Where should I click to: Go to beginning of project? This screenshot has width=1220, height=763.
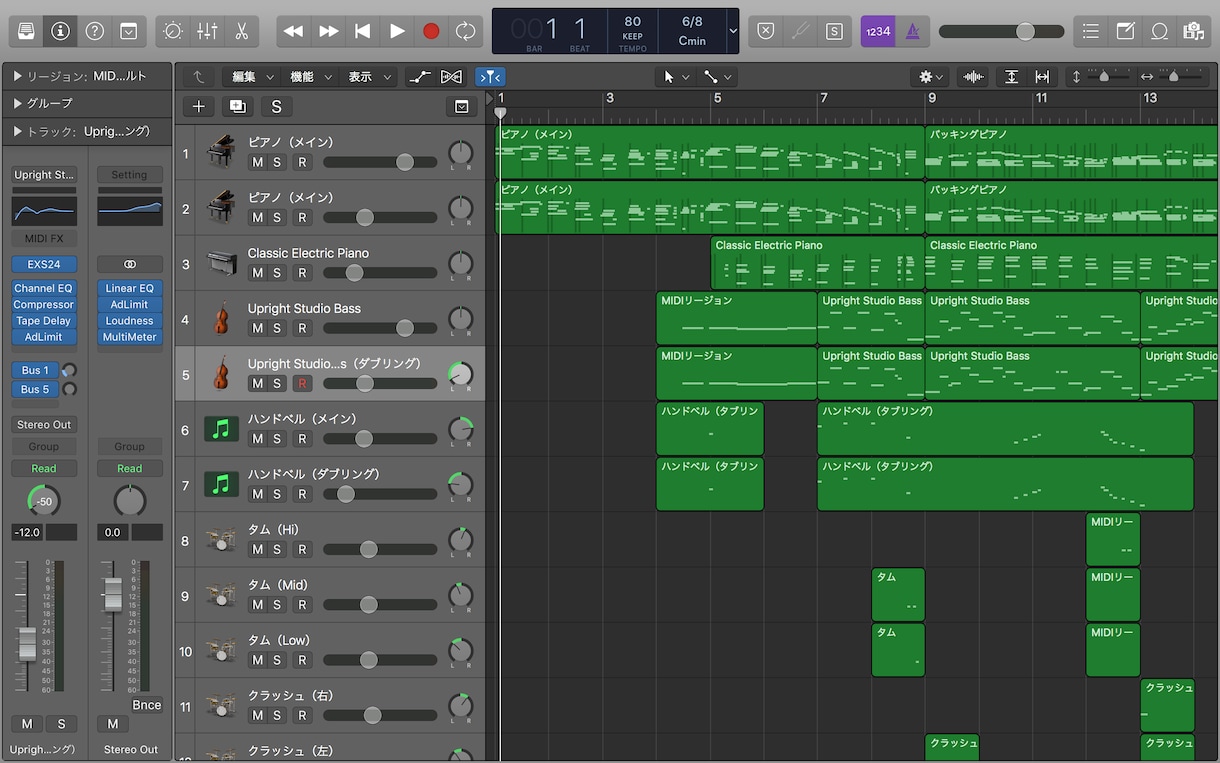362,31
